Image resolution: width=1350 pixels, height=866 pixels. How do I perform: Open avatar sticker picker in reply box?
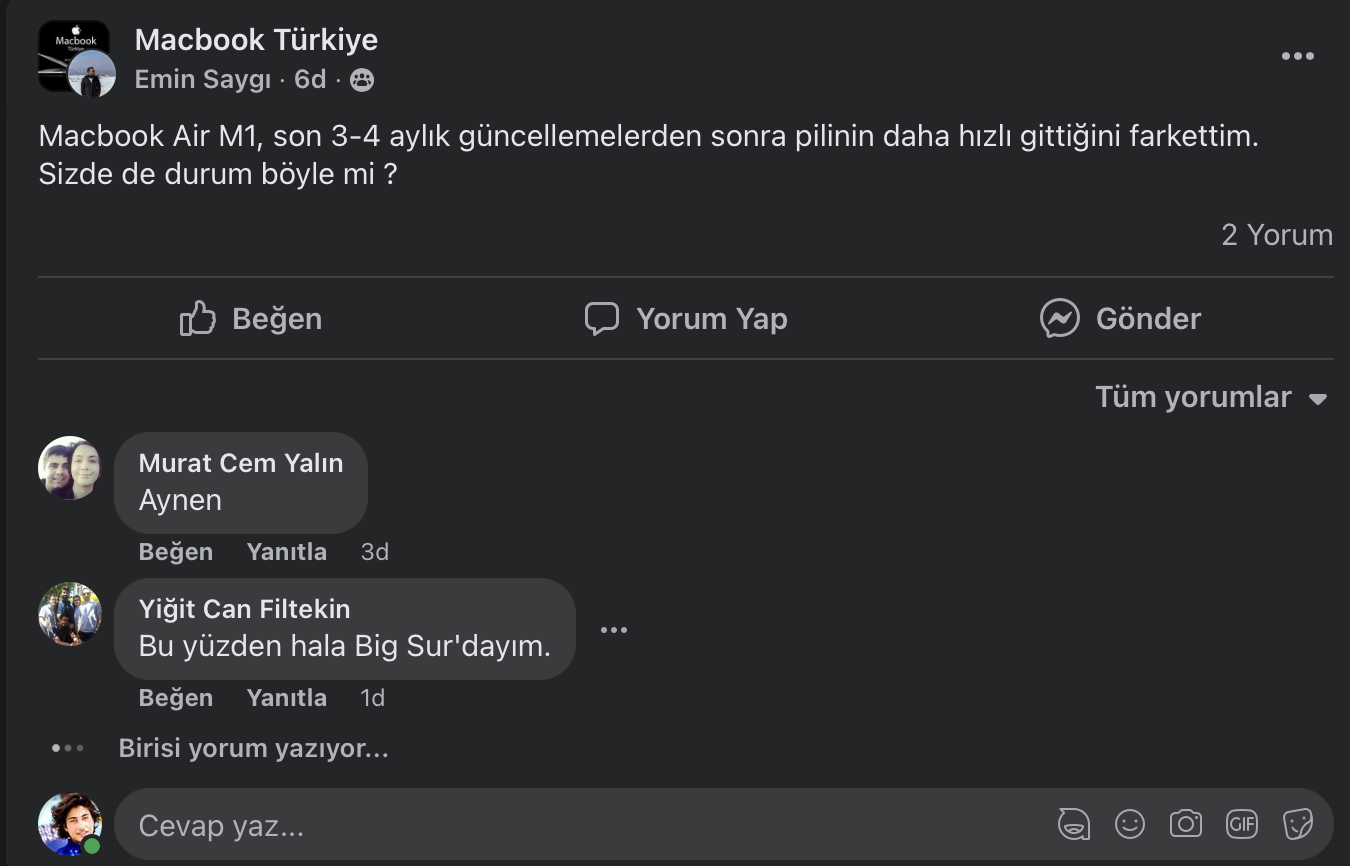pyautogui.click(x=1074, y=824)
